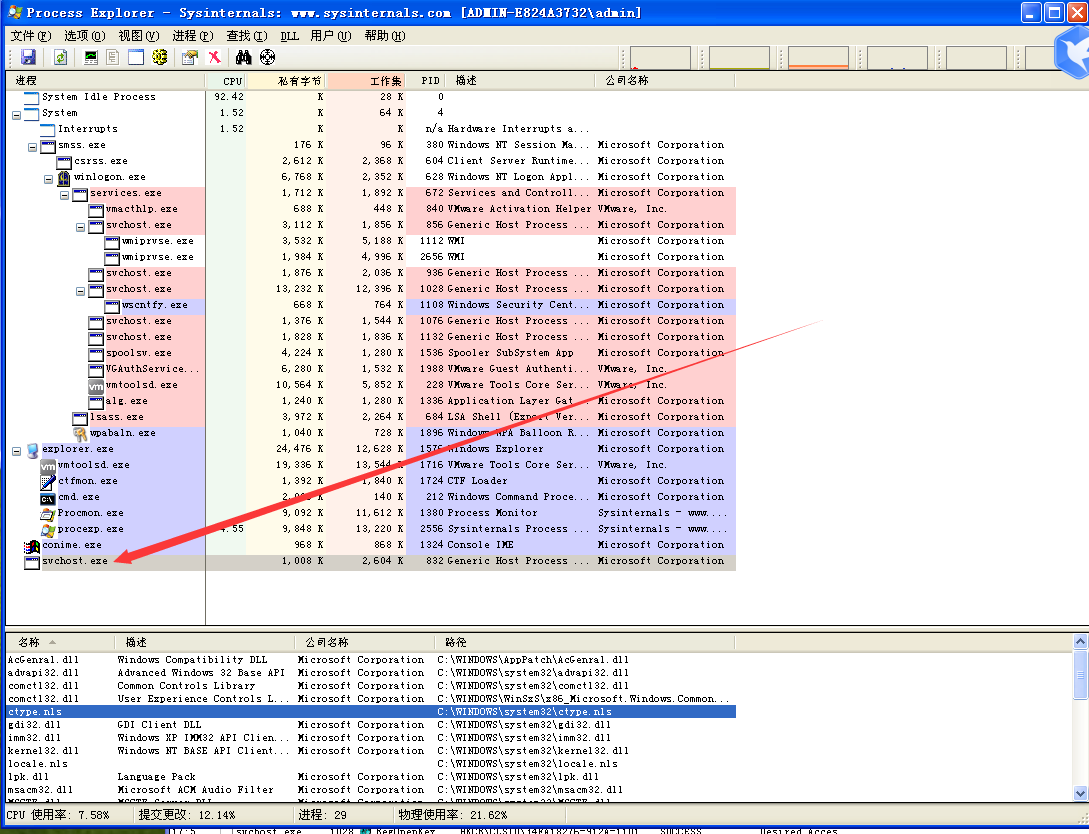Click the red X Kill Process icon

[x=215, y=58]
